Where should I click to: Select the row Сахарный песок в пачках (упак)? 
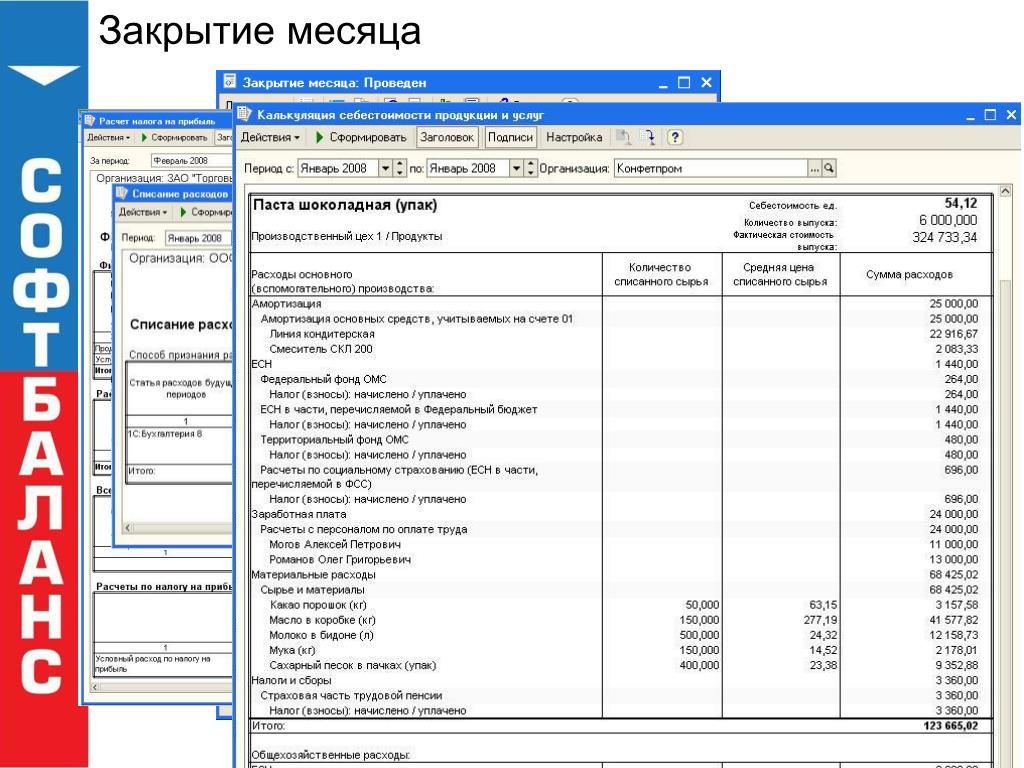coord(621,665)
